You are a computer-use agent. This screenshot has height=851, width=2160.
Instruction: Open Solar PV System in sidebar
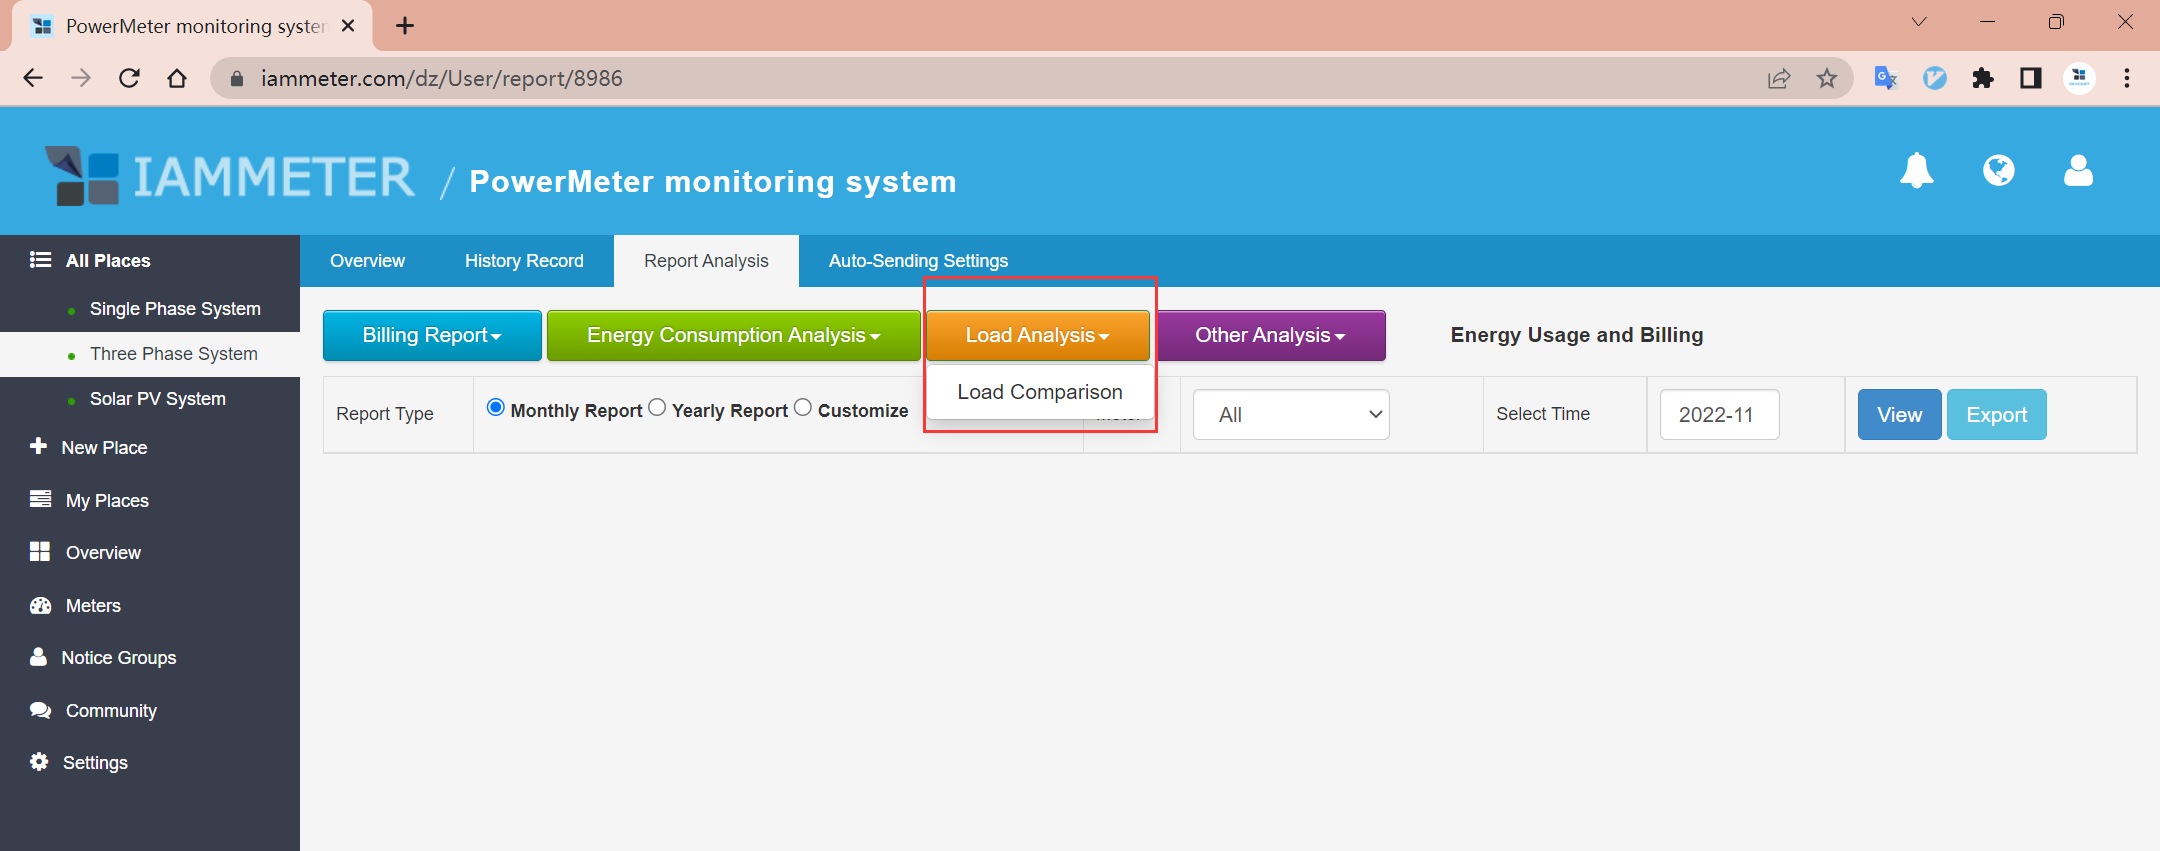point(158,399)
